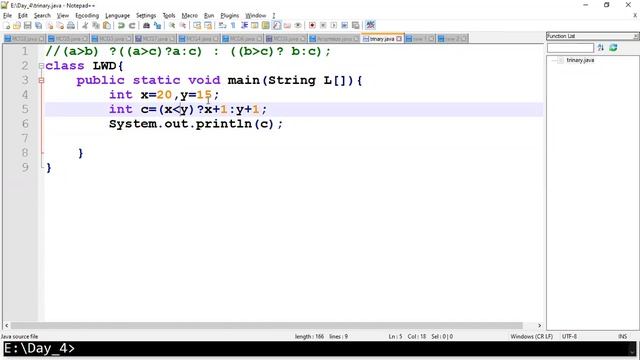Viewport: 640px width, 360px height.
Task: Toggle the Function List toolbar icon
Action: pyautogui.click(x=276, y=25)
